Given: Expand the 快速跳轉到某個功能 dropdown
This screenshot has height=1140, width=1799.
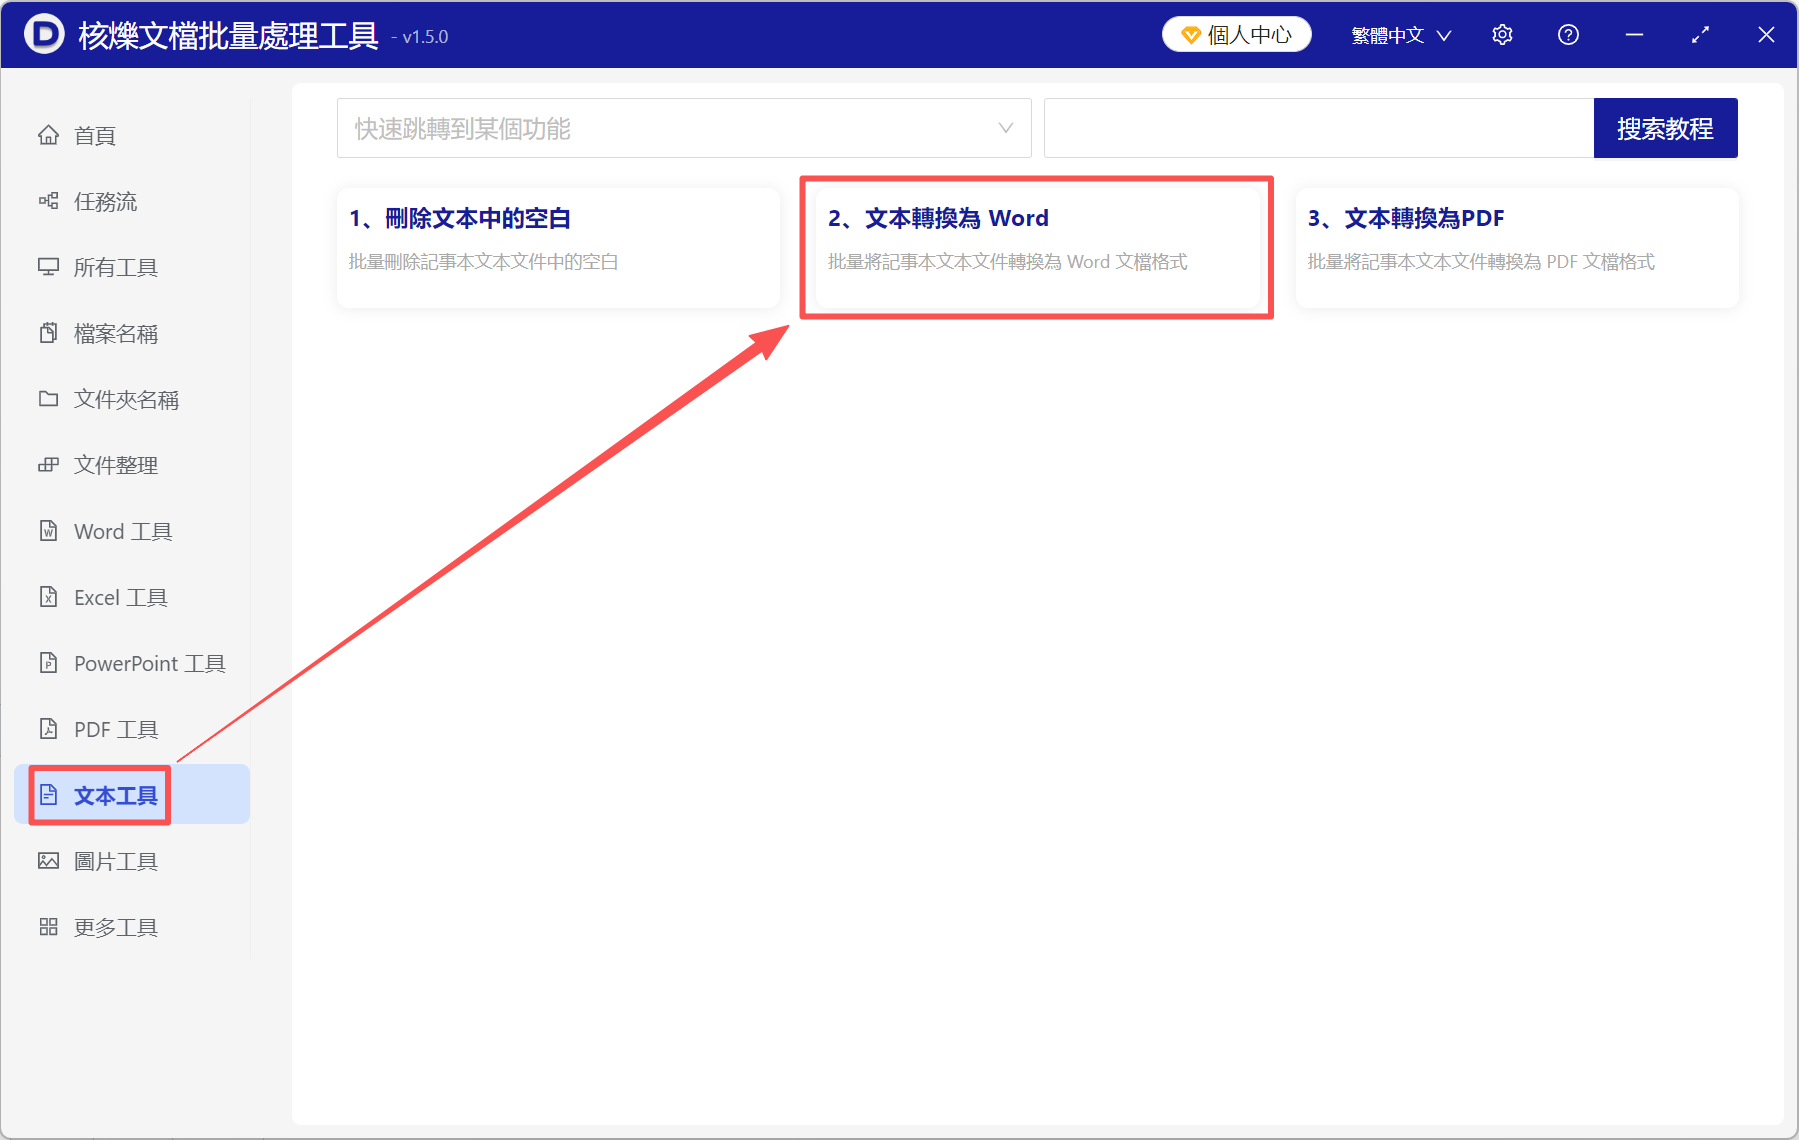Looking at the screenshot, I should (x=683, y=128).
